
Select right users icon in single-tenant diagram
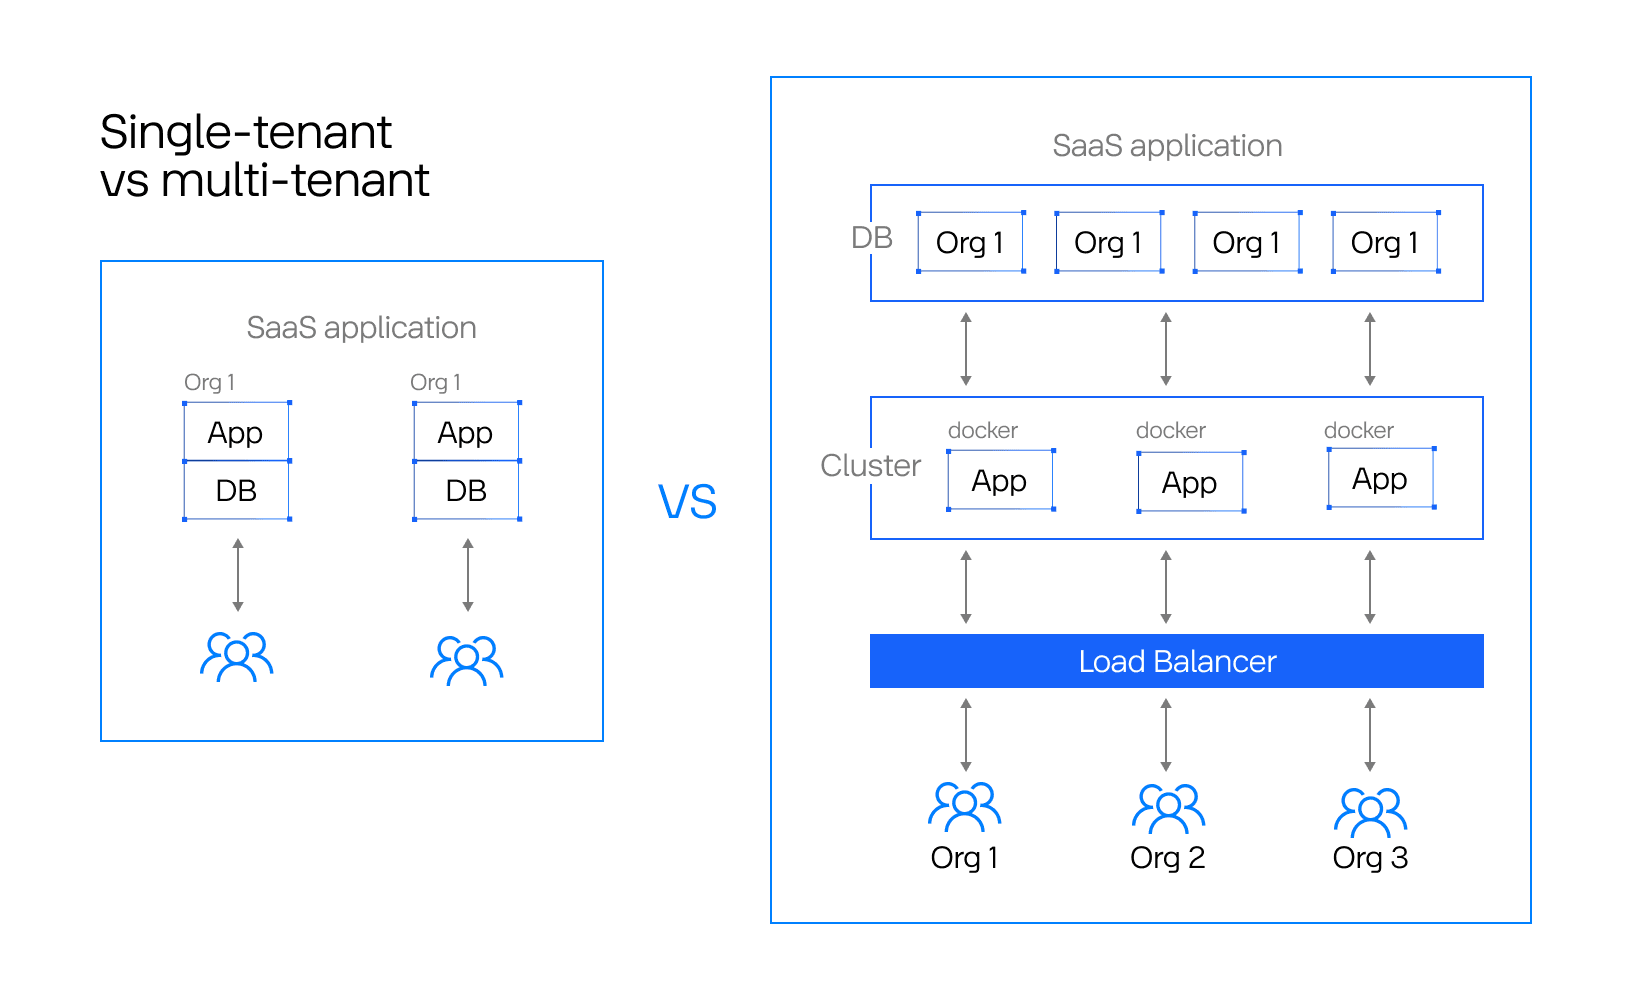467,660
